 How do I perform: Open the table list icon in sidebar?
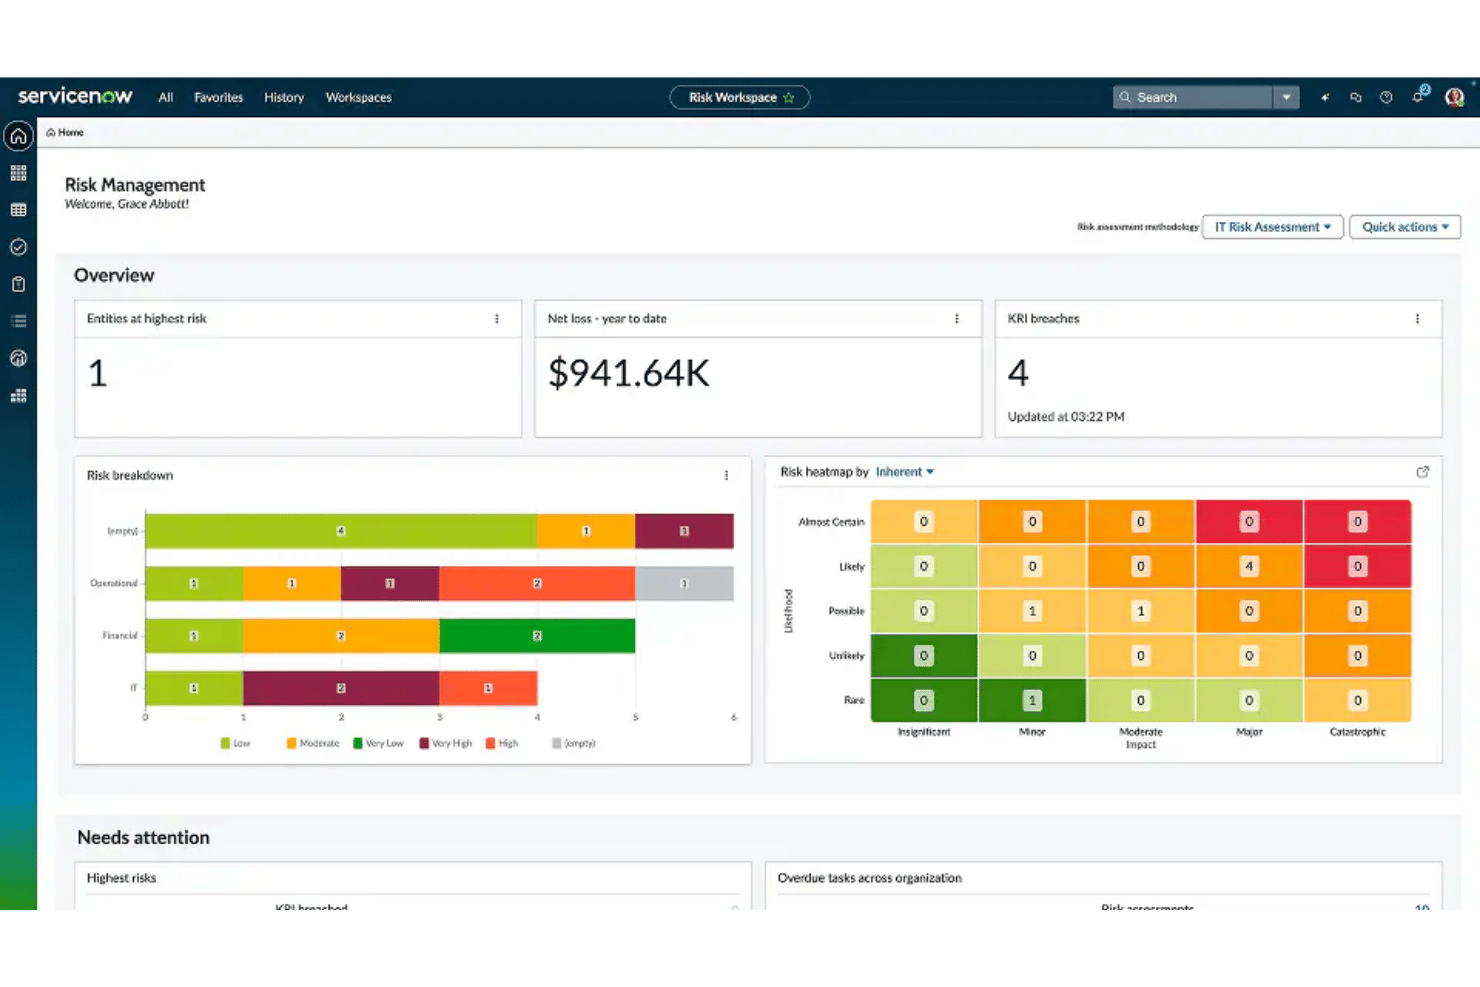[18, 210]
